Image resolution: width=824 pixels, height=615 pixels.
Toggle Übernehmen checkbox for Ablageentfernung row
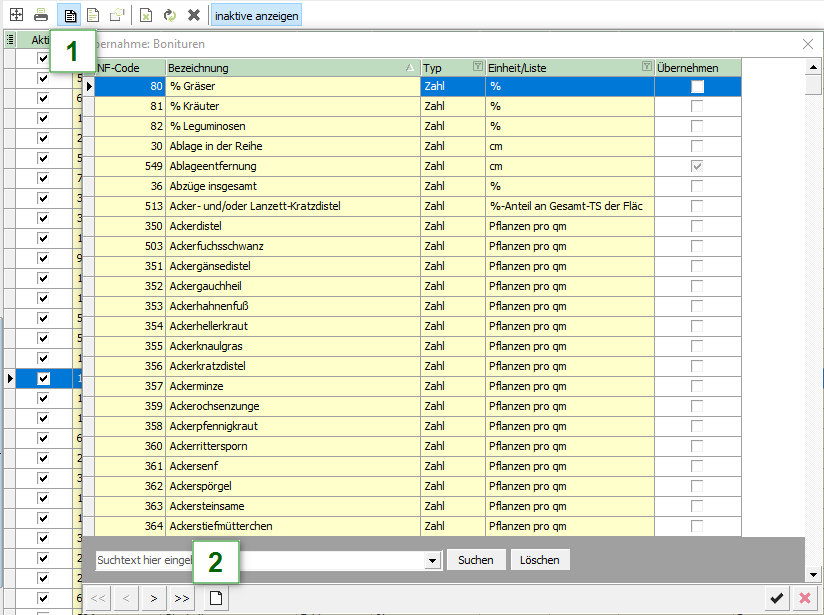[697, 166]
